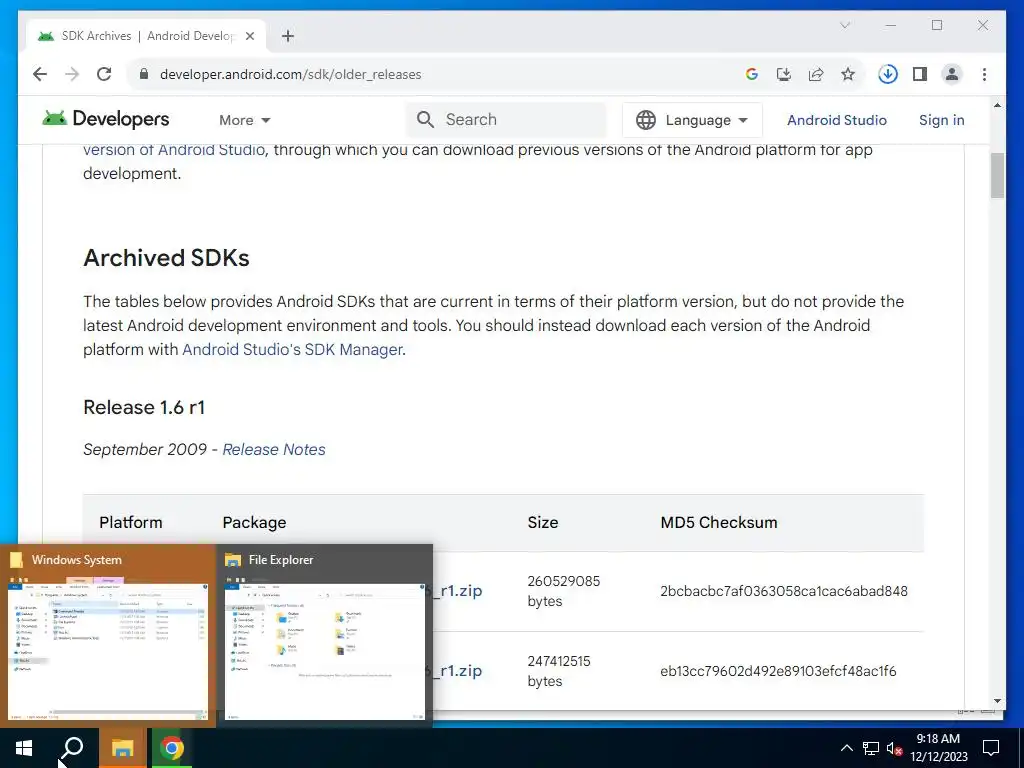The width and height of the screenshot is (1024, 768).
Task: Open the Chrome profile avatar
Action: 952,74
